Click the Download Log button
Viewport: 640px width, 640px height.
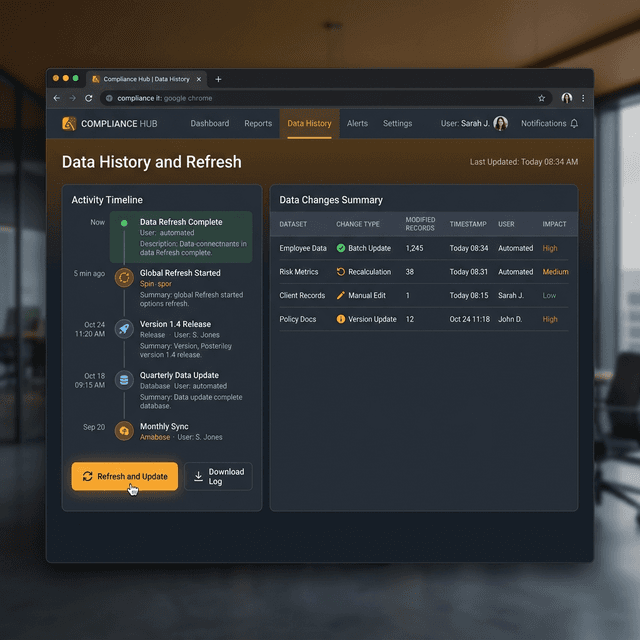(x=218, y=476)
